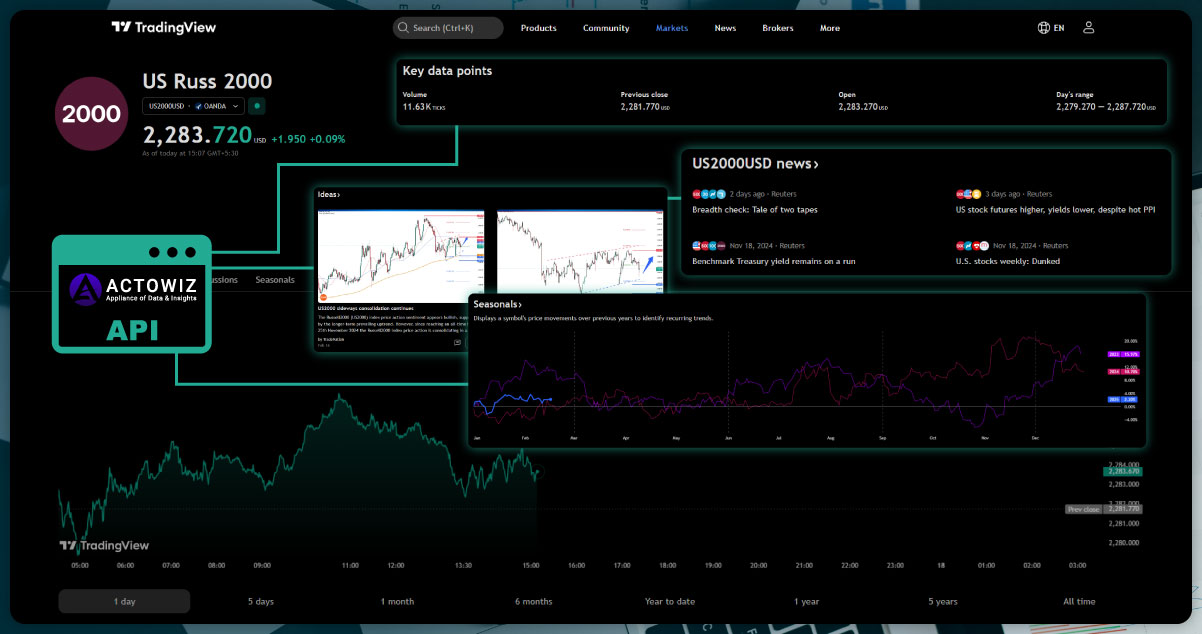Switch to the Seasonals tab
The image size is (1202, 634).
[275, 280]
